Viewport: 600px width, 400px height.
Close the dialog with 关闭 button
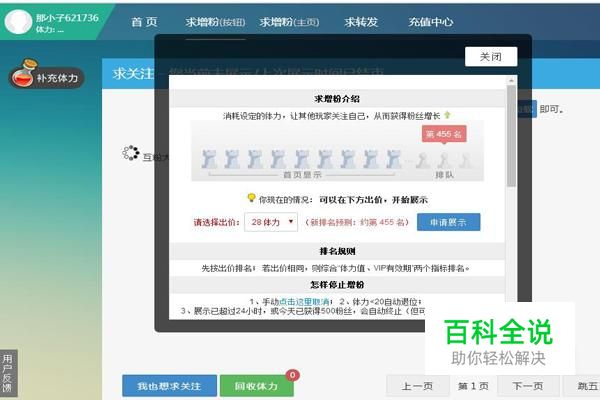click(491, 57)
